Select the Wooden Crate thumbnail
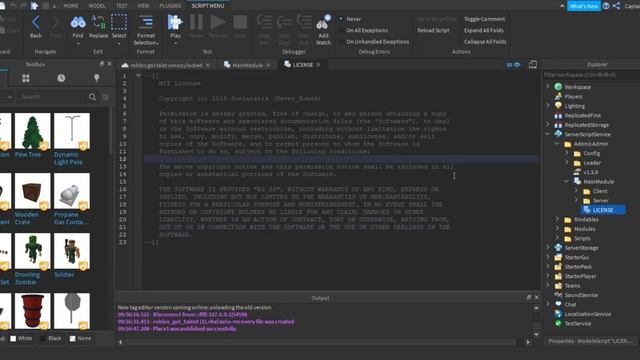640x360 pixels. 32,191
